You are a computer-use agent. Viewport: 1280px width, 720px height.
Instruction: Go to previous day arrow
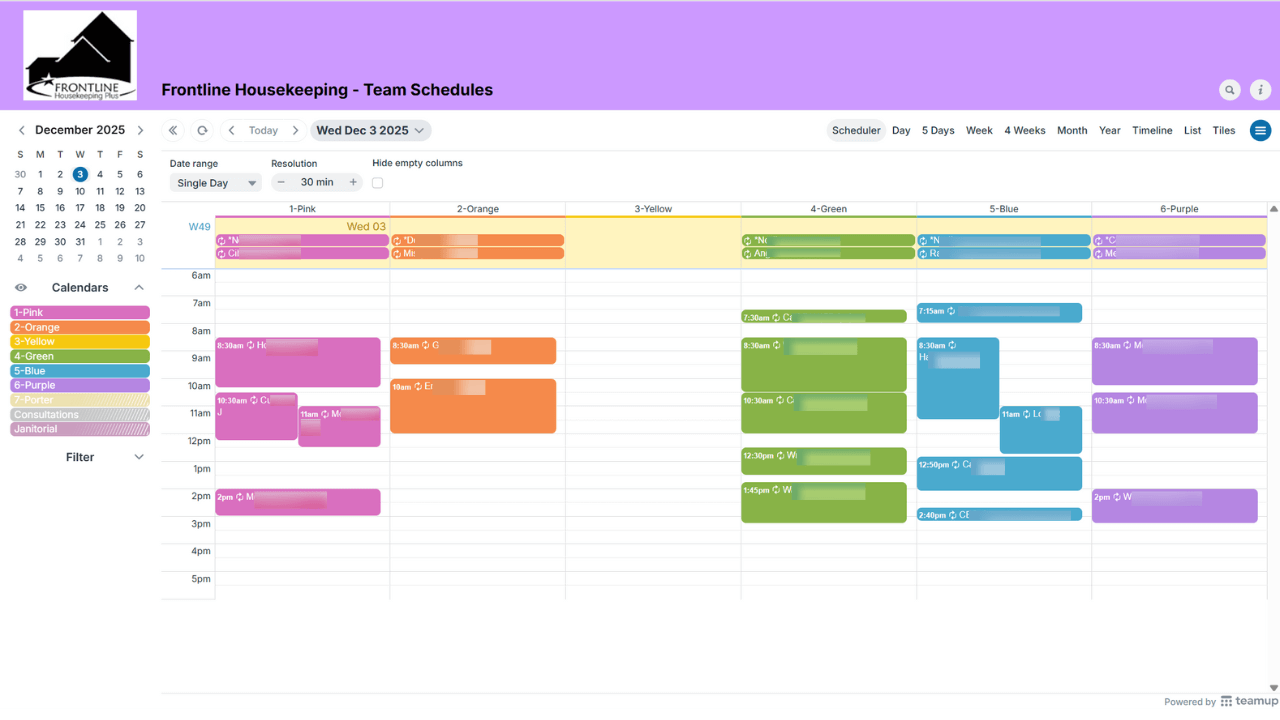[x=232, y=131]
